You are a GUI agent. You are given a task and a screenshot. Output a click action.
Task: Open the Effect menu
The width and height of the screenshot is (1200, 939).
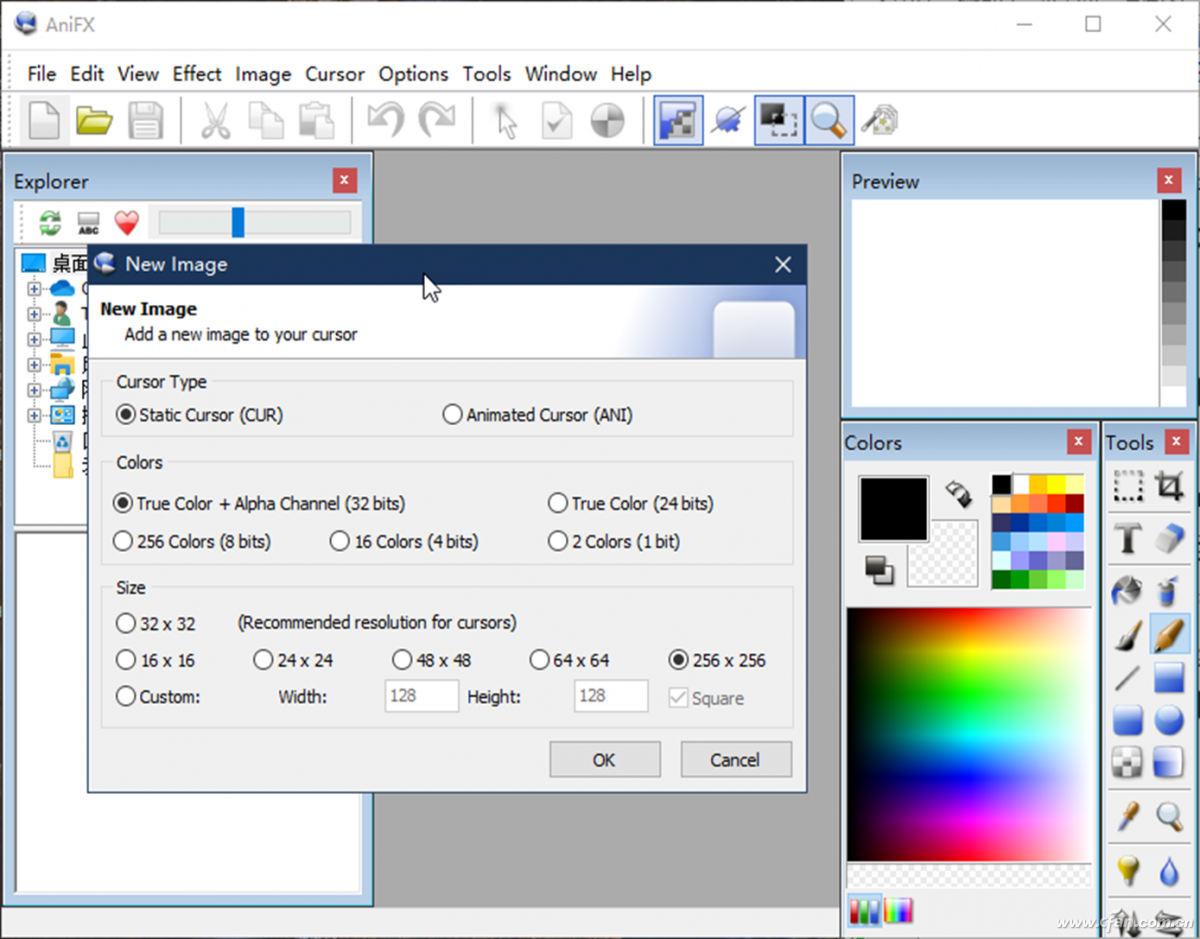click(197, 74)
